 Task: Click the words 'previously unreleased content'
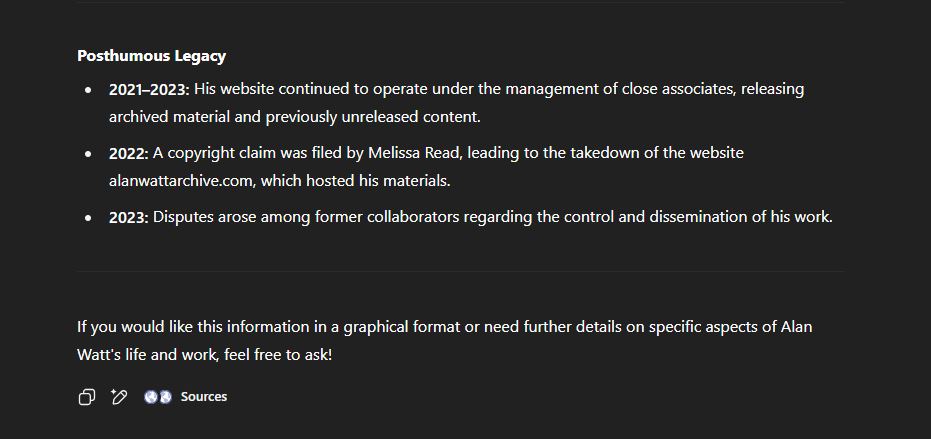(x=373, y=117)
